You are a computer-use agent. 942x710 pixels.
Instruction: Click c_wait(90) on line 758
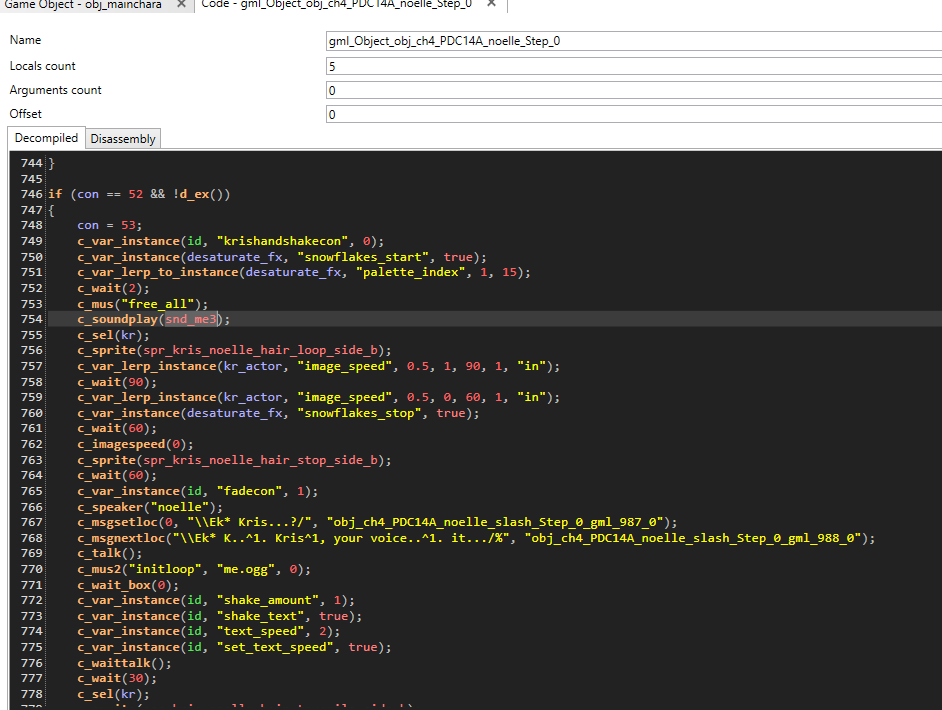click(x=117, y=382)
